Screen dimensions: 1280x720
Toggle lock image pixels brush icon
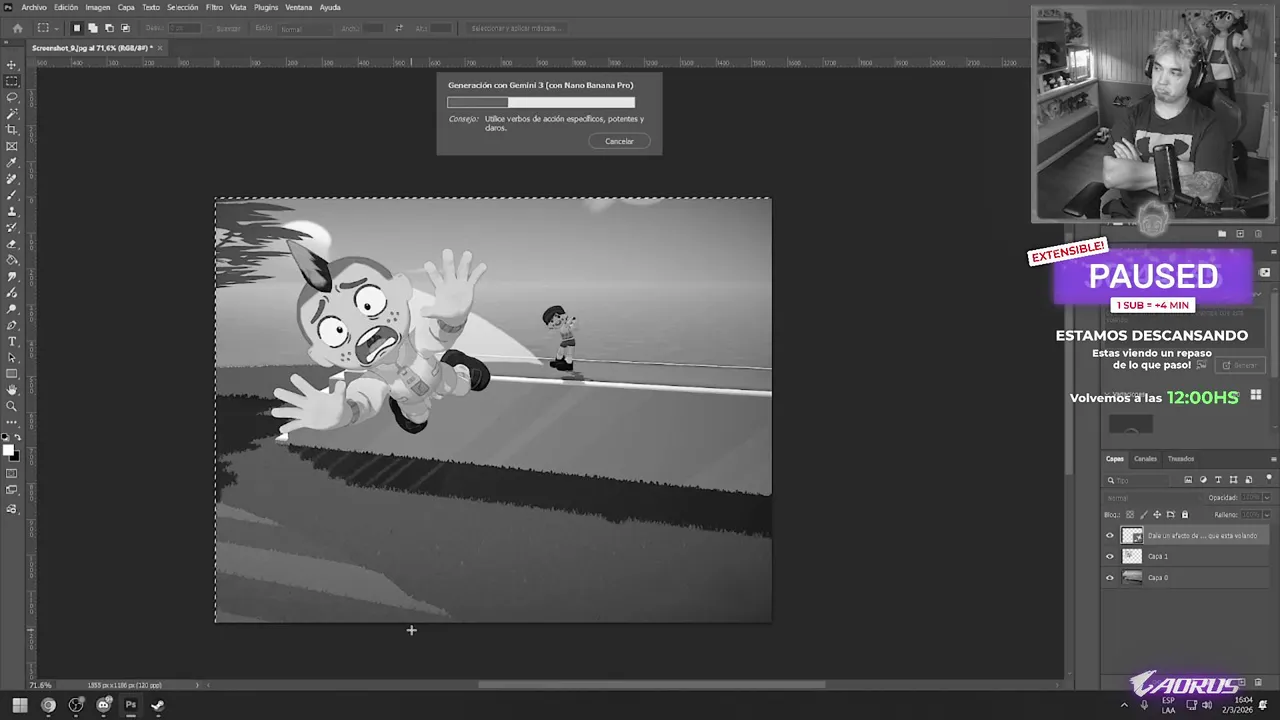(x=1144, y=514)
